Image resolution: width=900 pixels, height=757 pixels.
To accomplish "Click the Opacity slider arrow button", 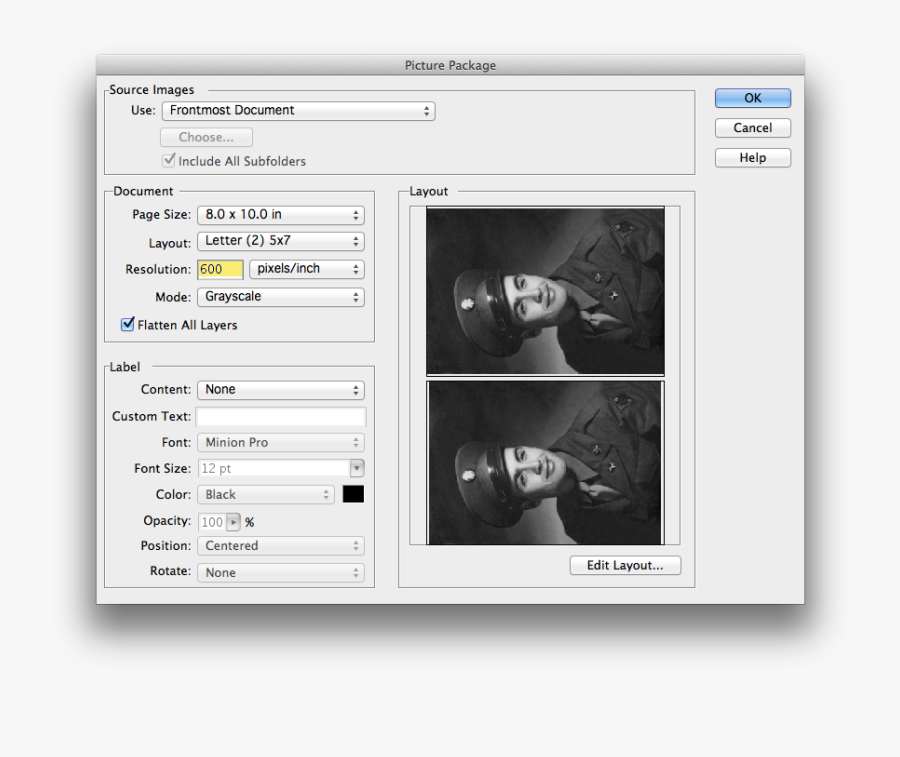I will 234,522.
